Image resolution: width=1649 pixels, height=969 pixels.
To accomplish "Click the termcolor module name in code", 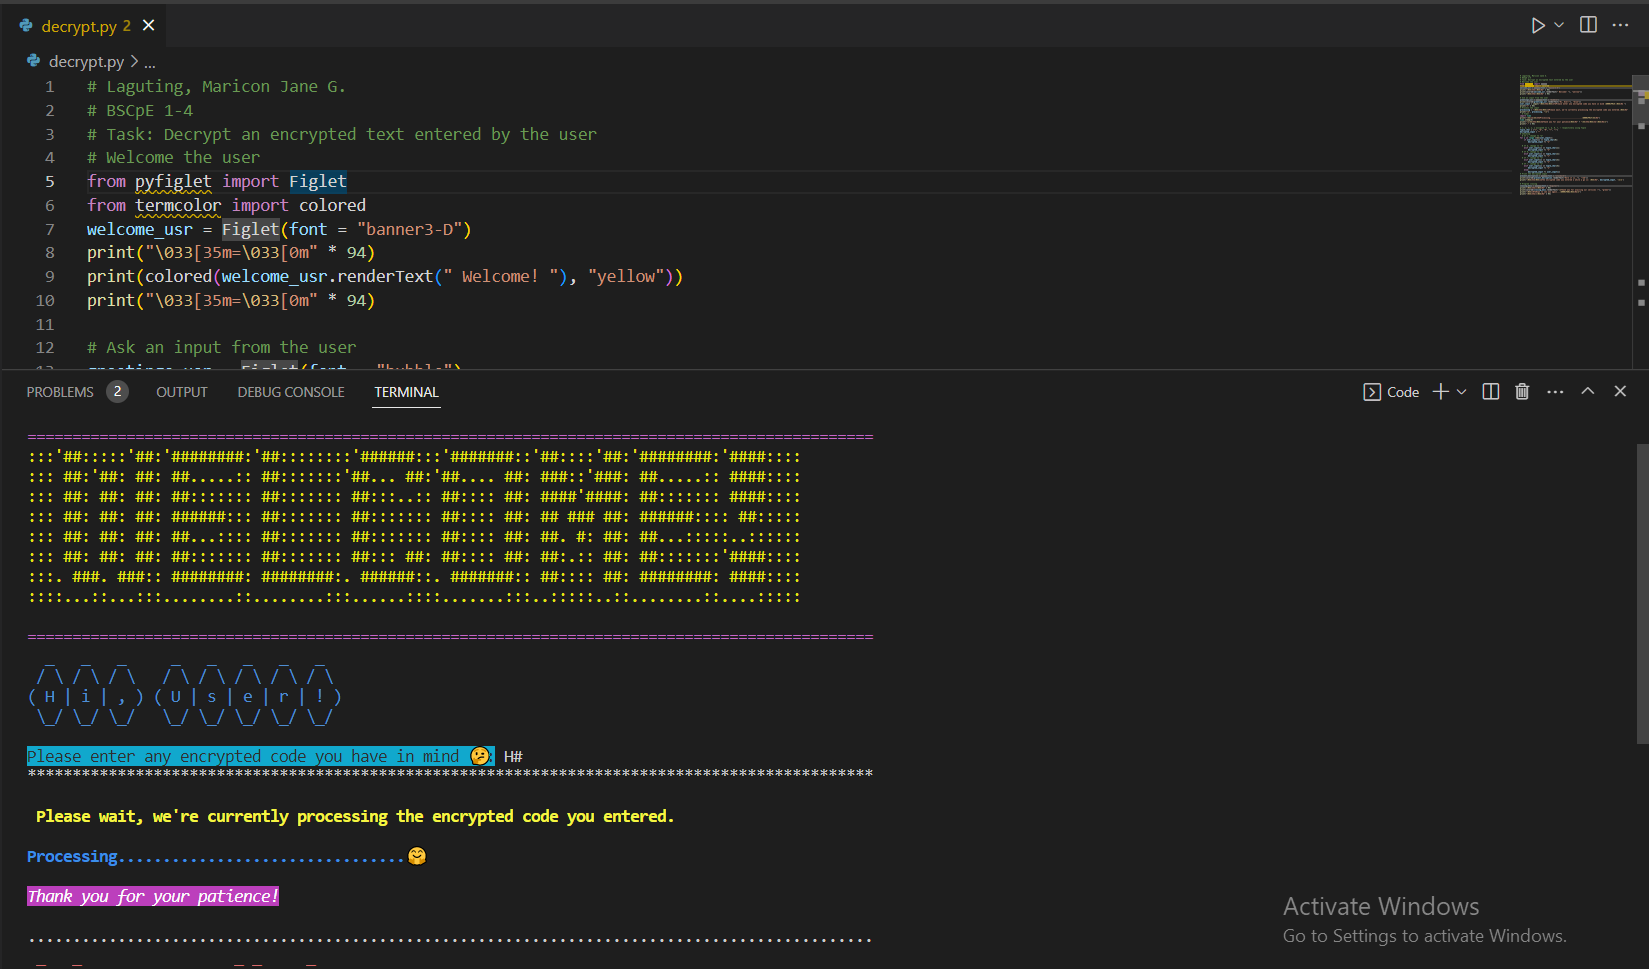I will click(x=178, y=205).
